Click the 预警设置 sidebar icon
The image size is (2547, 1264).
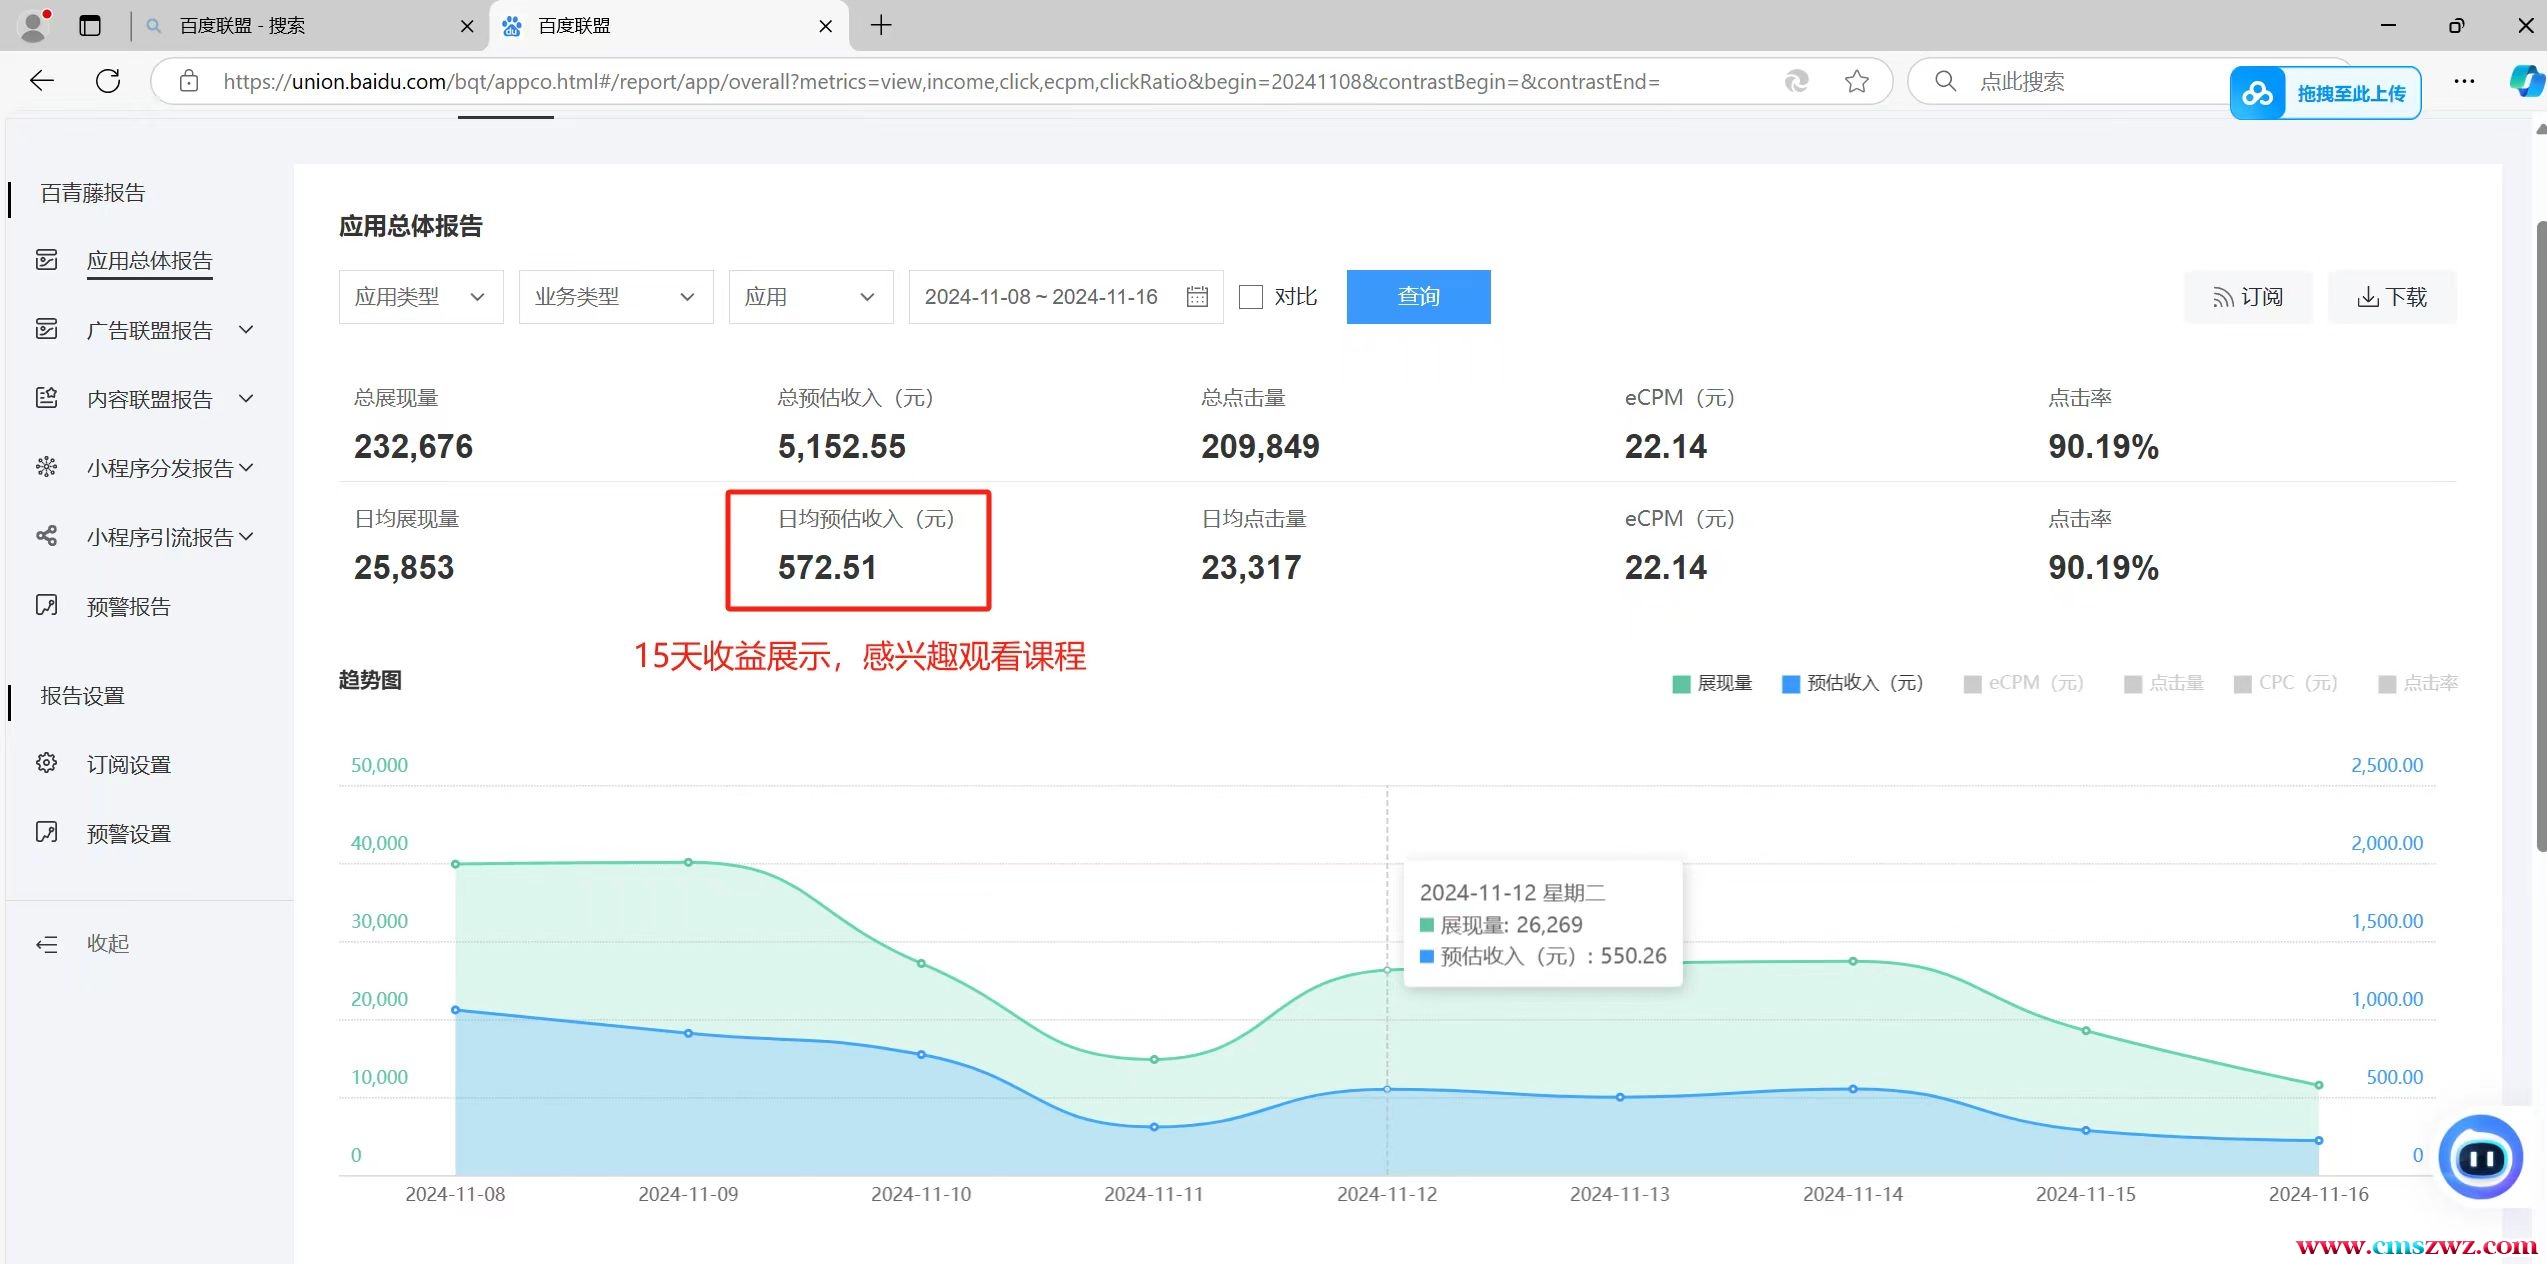point(47,832)
